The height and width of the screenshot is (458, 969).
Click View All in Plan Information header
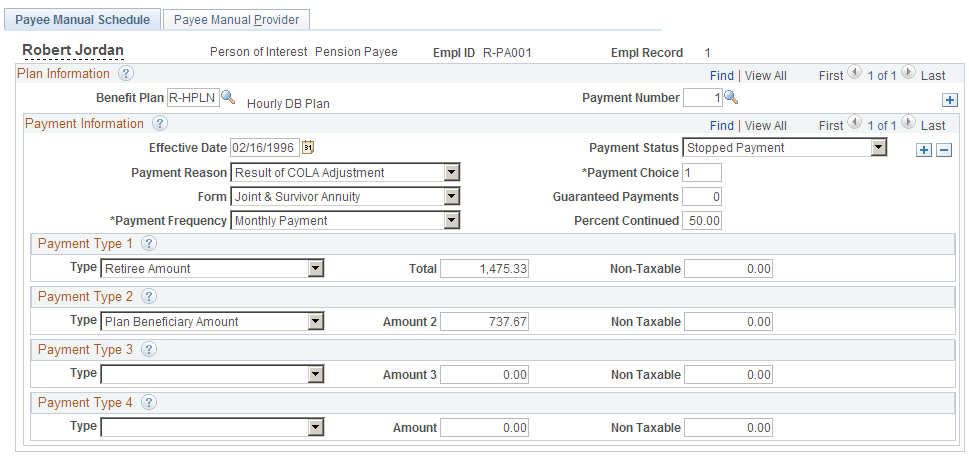[x=766, y=75]
